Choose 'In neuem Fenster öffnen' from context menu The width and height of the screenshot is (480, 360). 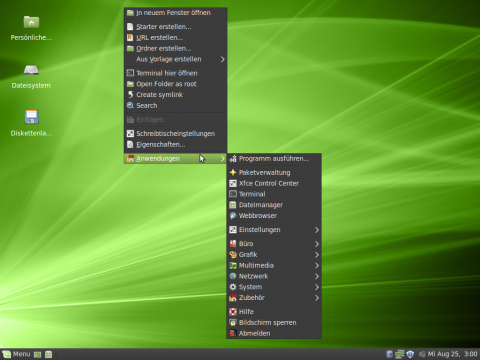[176, 13]
